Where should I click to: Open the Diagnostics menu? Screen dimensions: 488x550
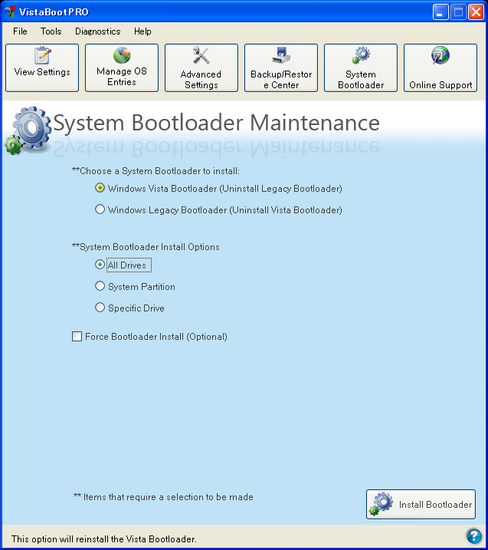(x=98, y=31)
